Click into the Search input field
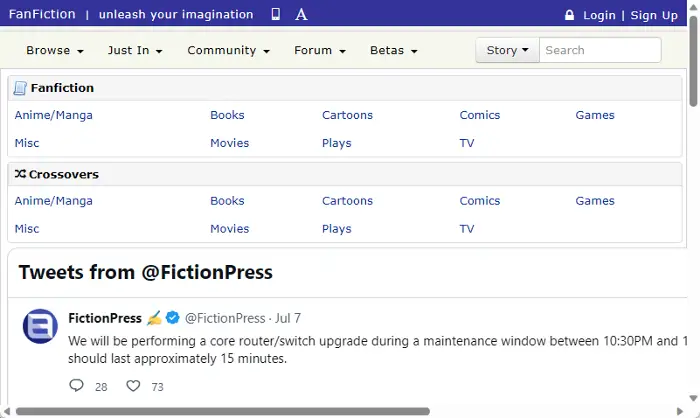The height and width of the screenshot is (418, 700). [600, 50]
